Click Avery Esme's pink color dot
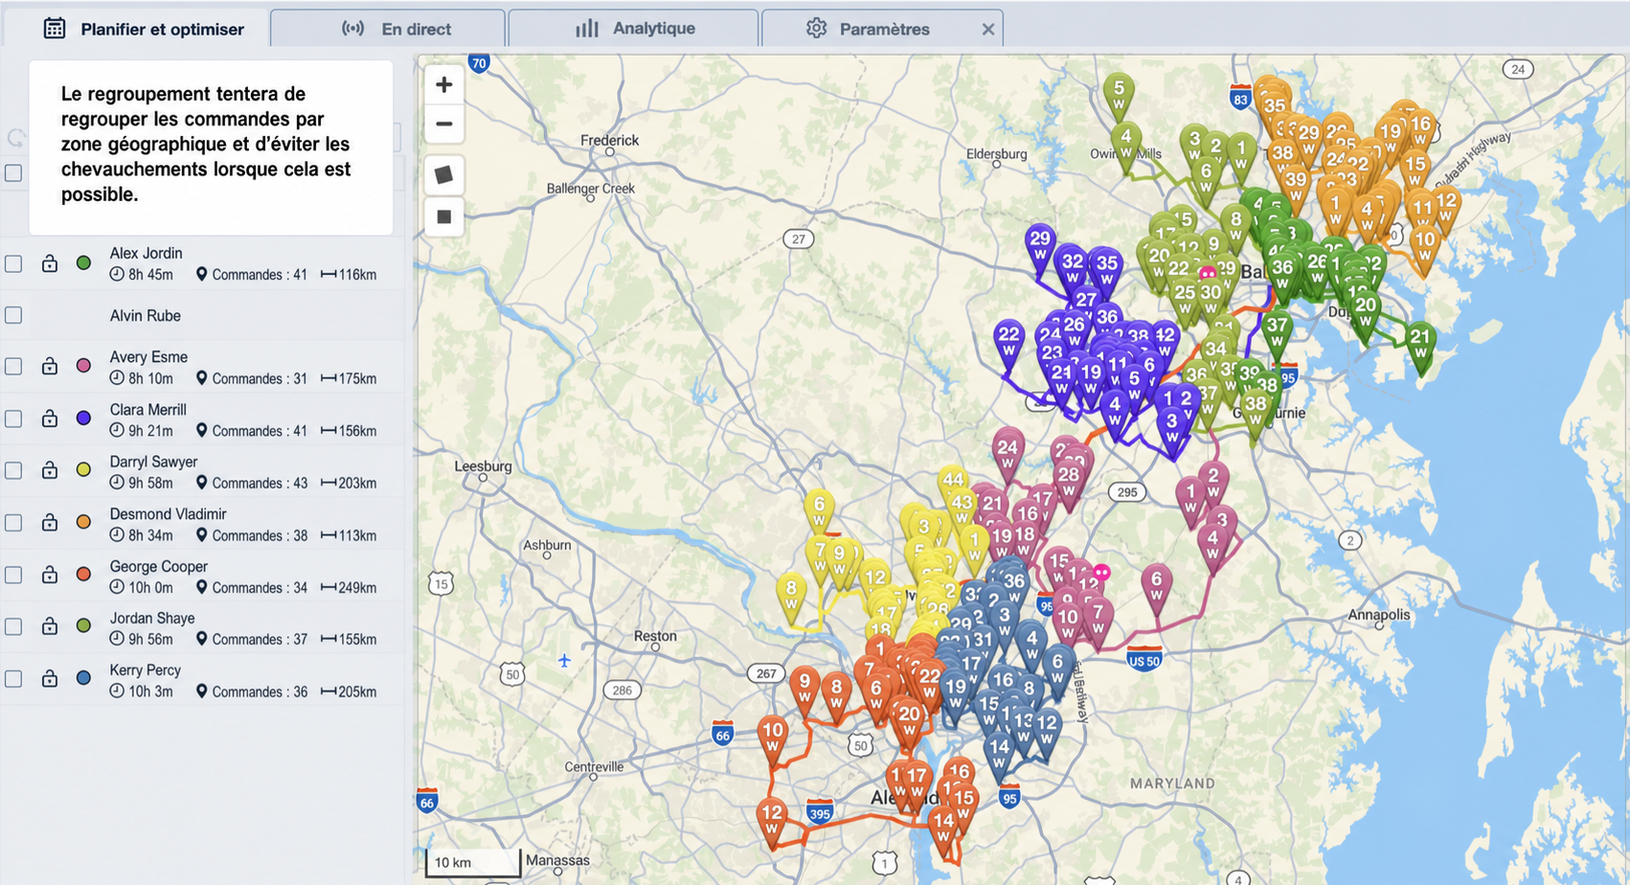 tap(84, 366)
